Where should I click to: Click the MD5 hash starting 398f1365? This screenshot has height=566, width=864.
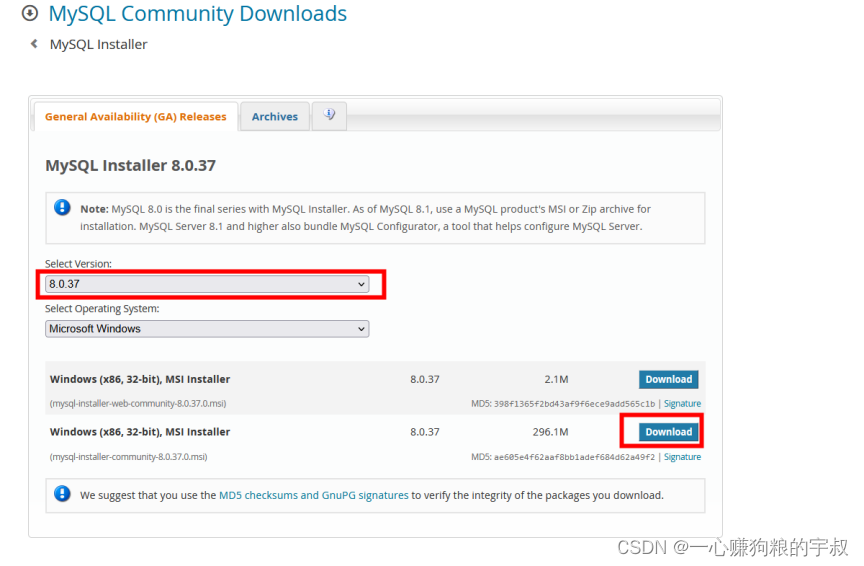coord(574,403)
